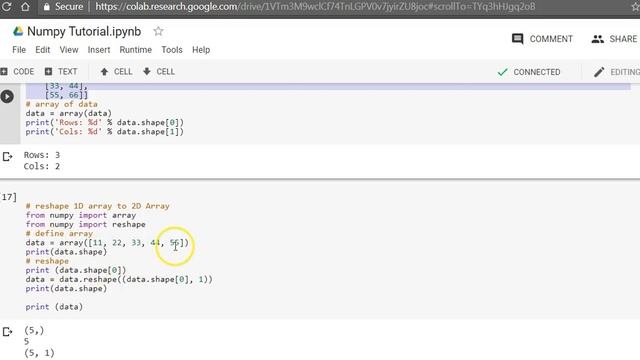Open the Edit menu
This screenshot has height=360, width=640.
(42, 50)
